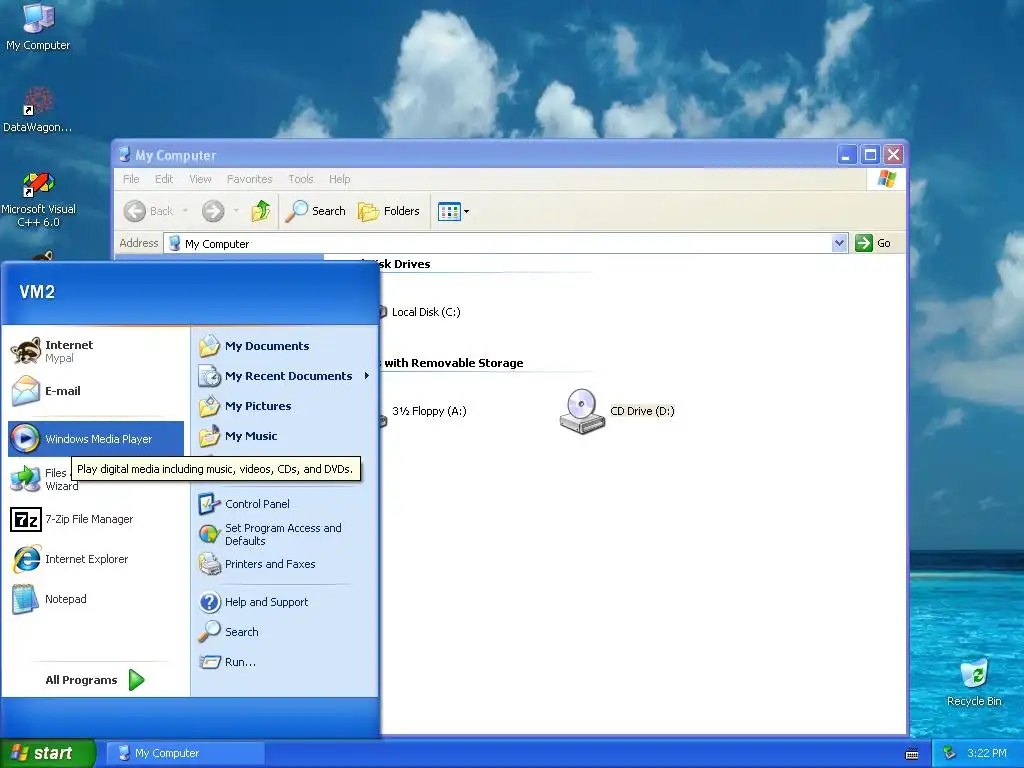Image resolution: width=1024 pixels, height=768 pixels.
Task: Open the Back history dropdown arrow
Action: [185, 211]
